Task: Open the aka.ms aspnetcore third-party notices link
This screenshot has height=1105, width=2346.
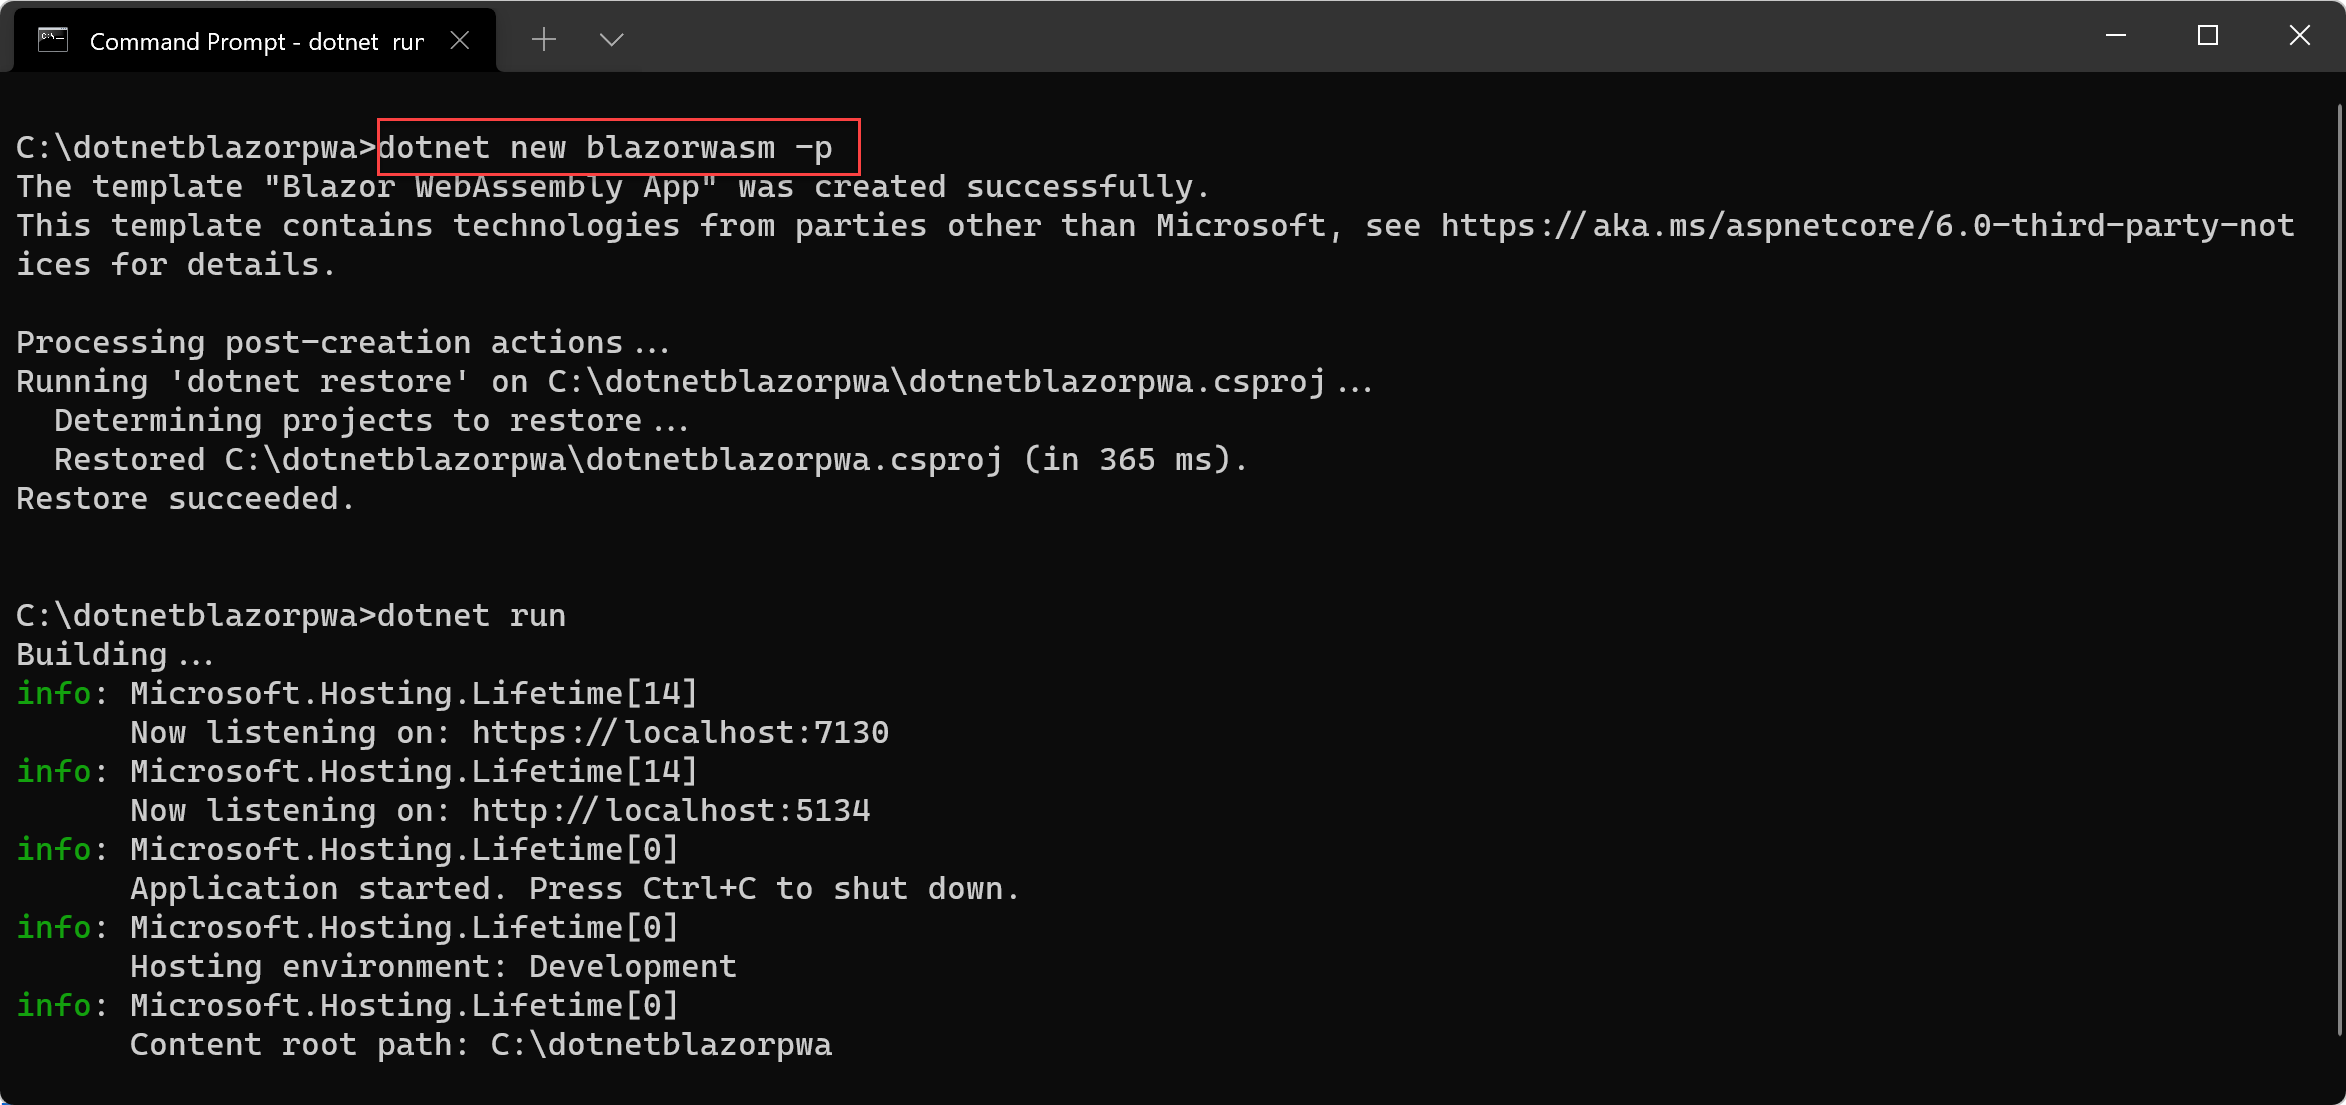Action: (x=1867, y=226)
